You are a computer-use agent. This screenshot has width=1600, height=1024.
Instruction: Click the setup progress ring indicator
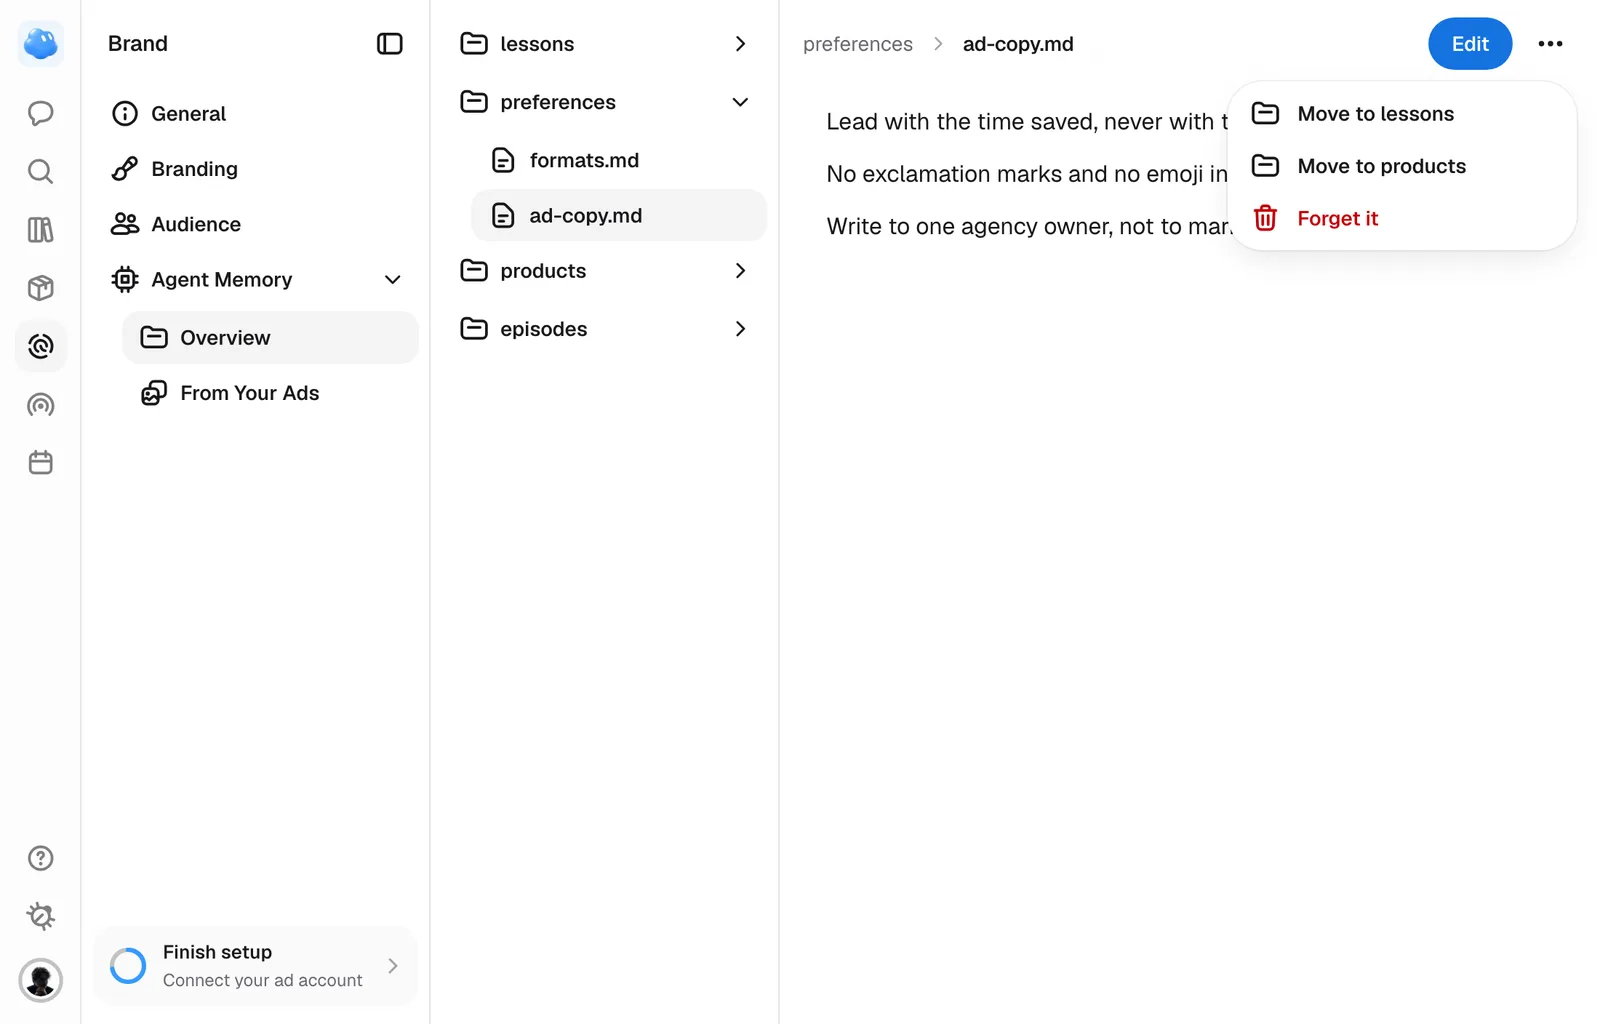pos(128,966)
